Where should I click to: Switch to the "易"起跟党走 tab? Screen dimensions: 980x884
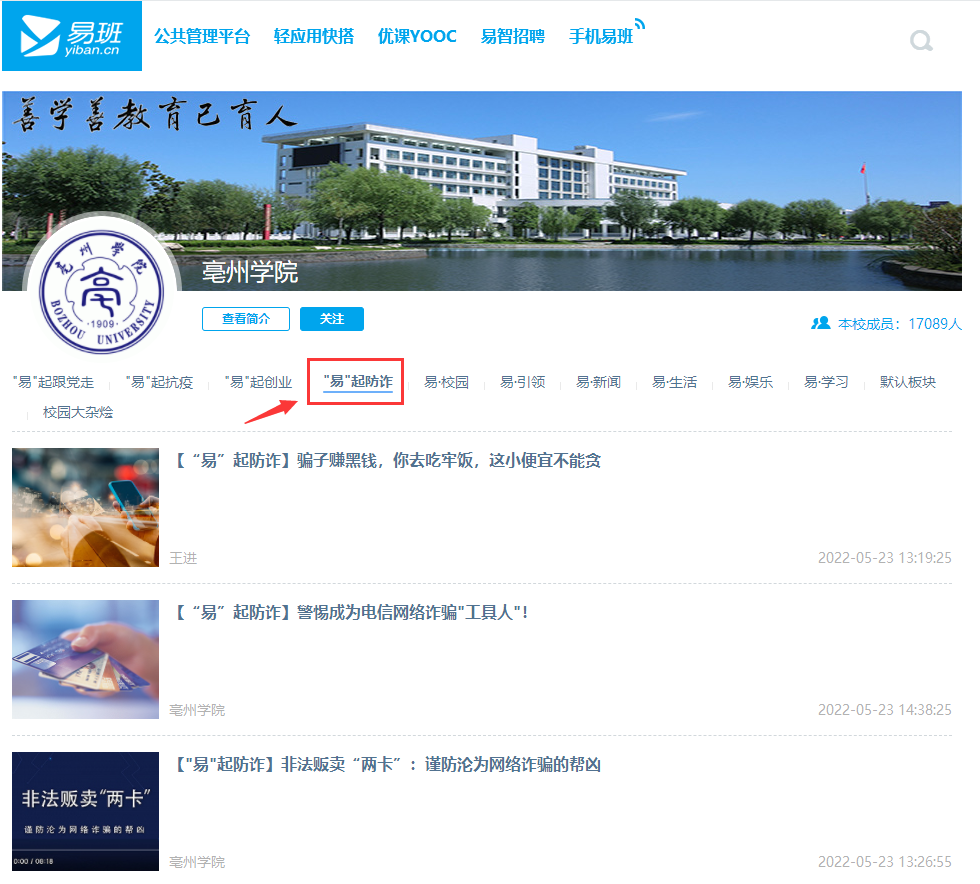[x=54, y=382]
